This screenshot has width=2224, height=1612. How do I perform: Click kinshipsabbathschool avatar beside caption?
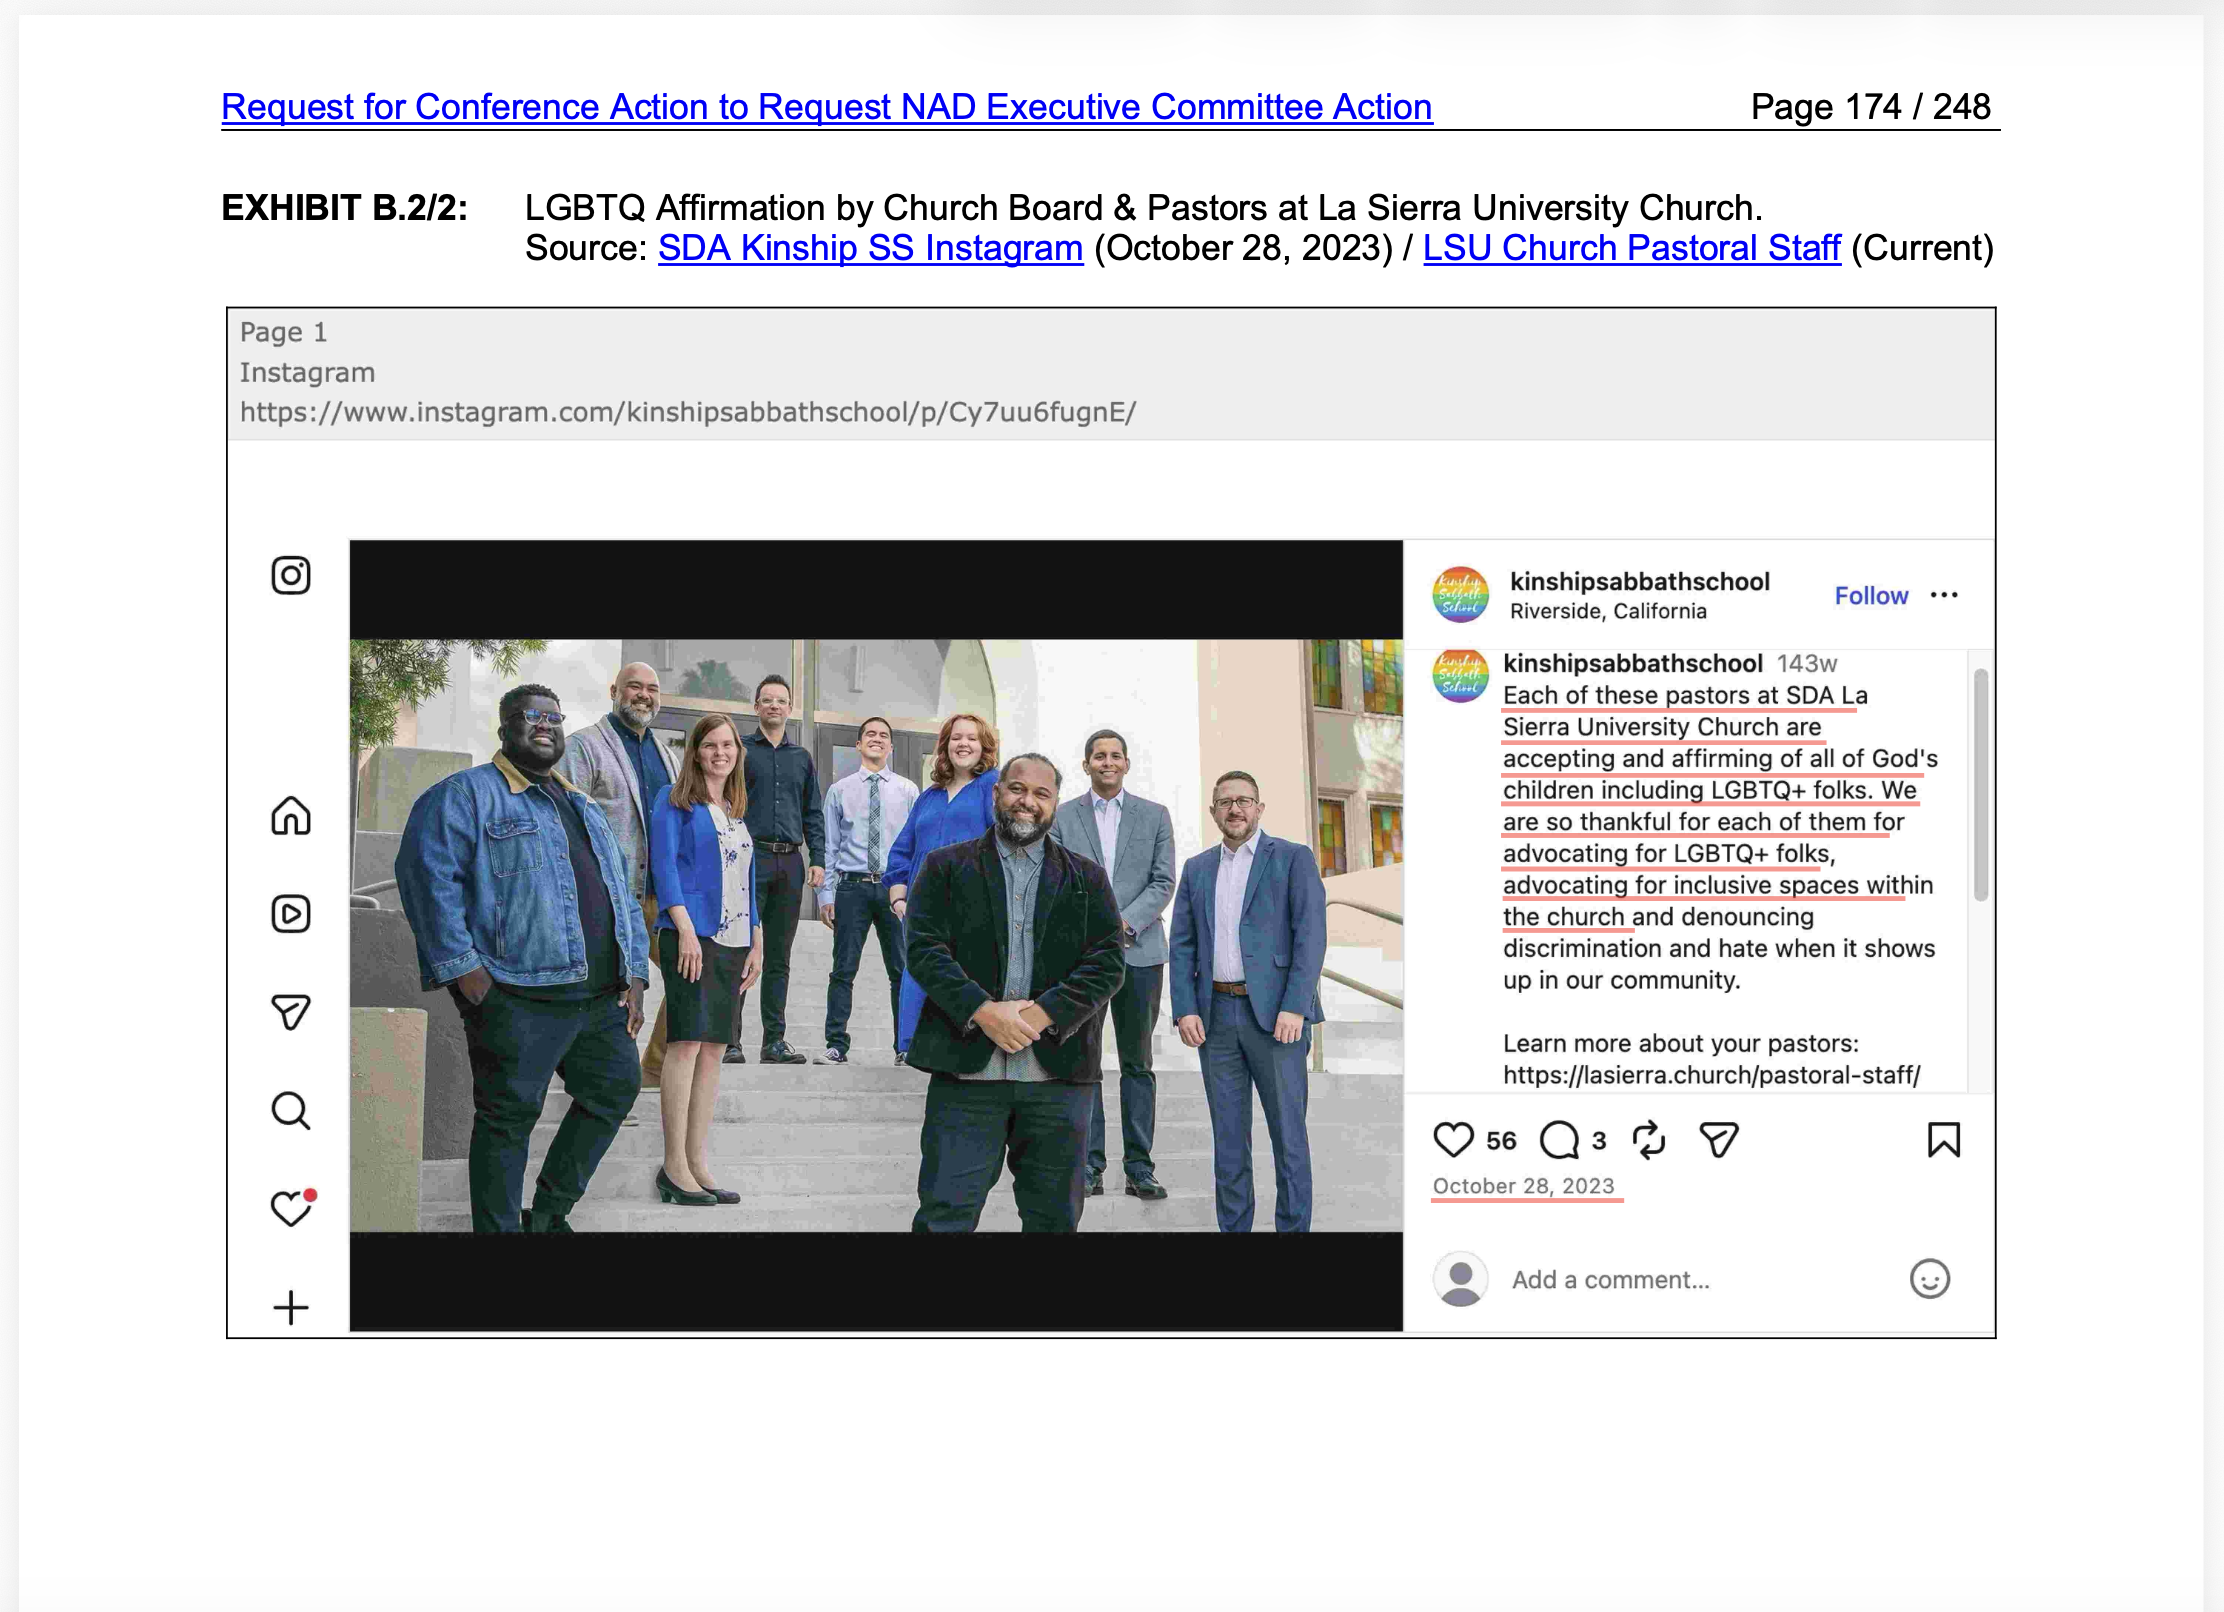point(1460,676)
